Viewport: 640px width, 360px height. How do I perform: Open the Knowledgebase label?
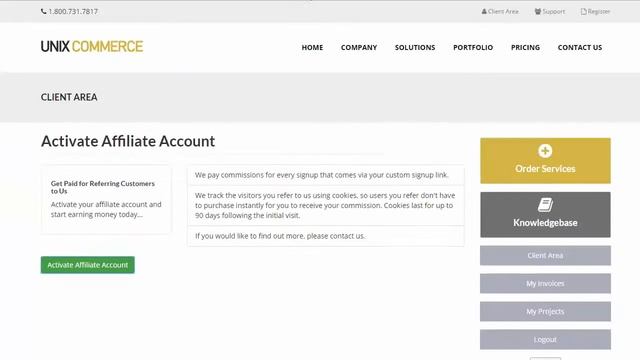(x=545, y=223)
